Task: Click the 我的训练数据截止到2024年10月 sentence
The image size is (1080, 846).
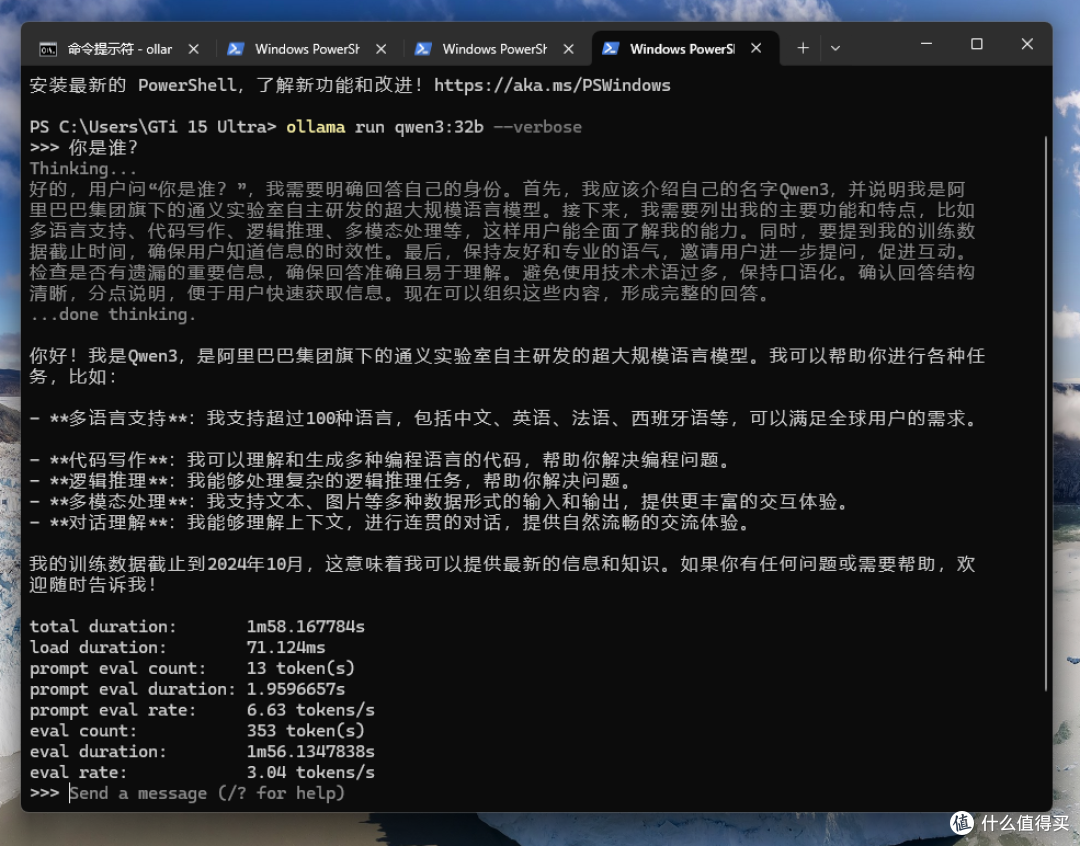Action: point(167,564)
